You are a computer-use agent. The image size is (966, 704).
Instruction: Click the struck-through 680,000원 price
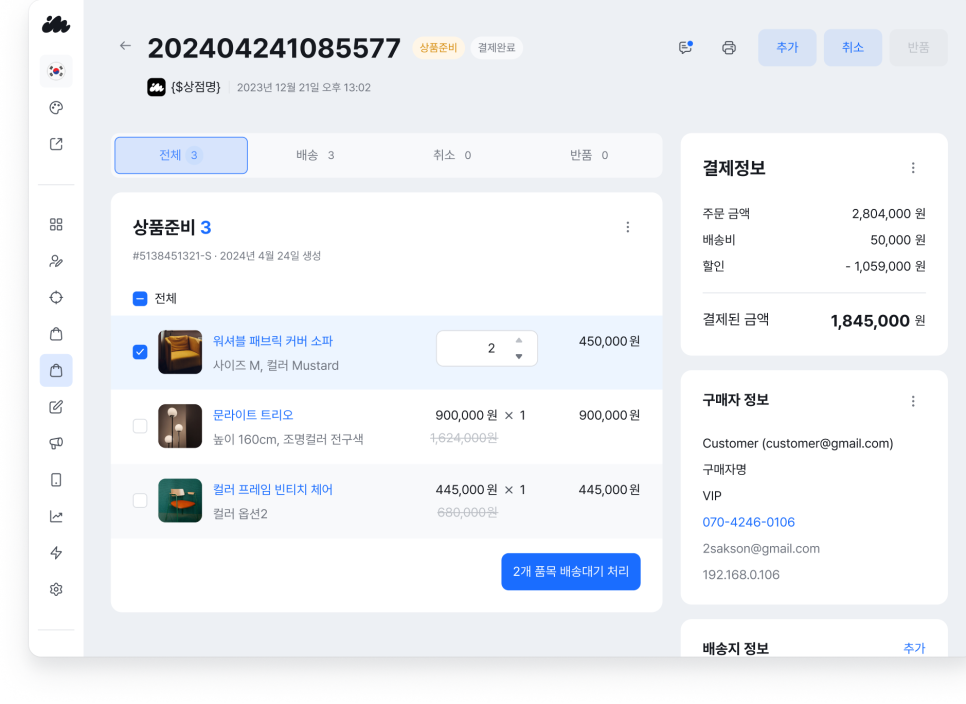[x=468, y=512]
